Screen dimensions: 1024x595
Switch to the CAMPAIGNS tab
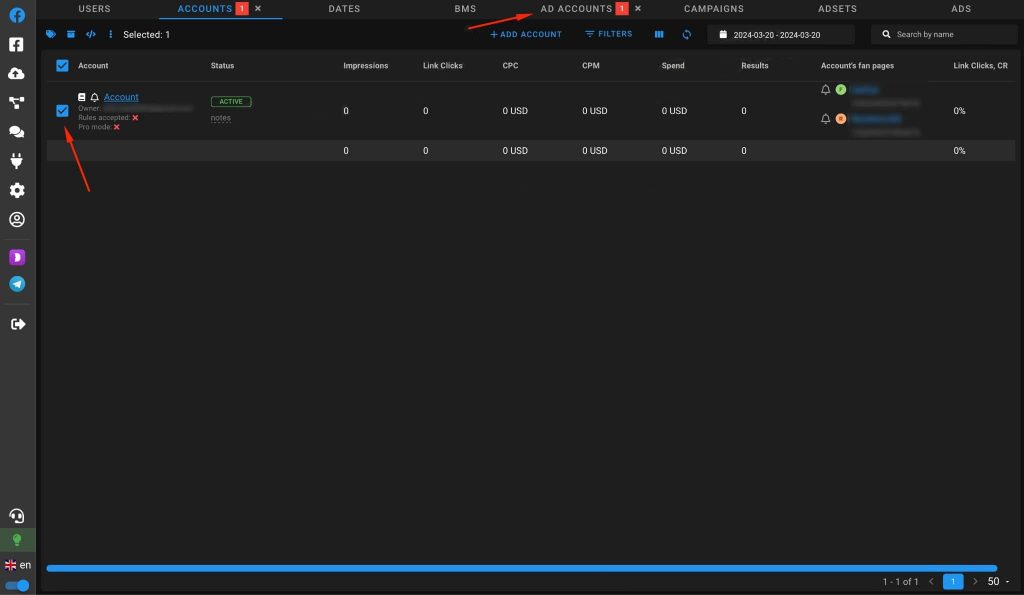(x=714, y=8)
